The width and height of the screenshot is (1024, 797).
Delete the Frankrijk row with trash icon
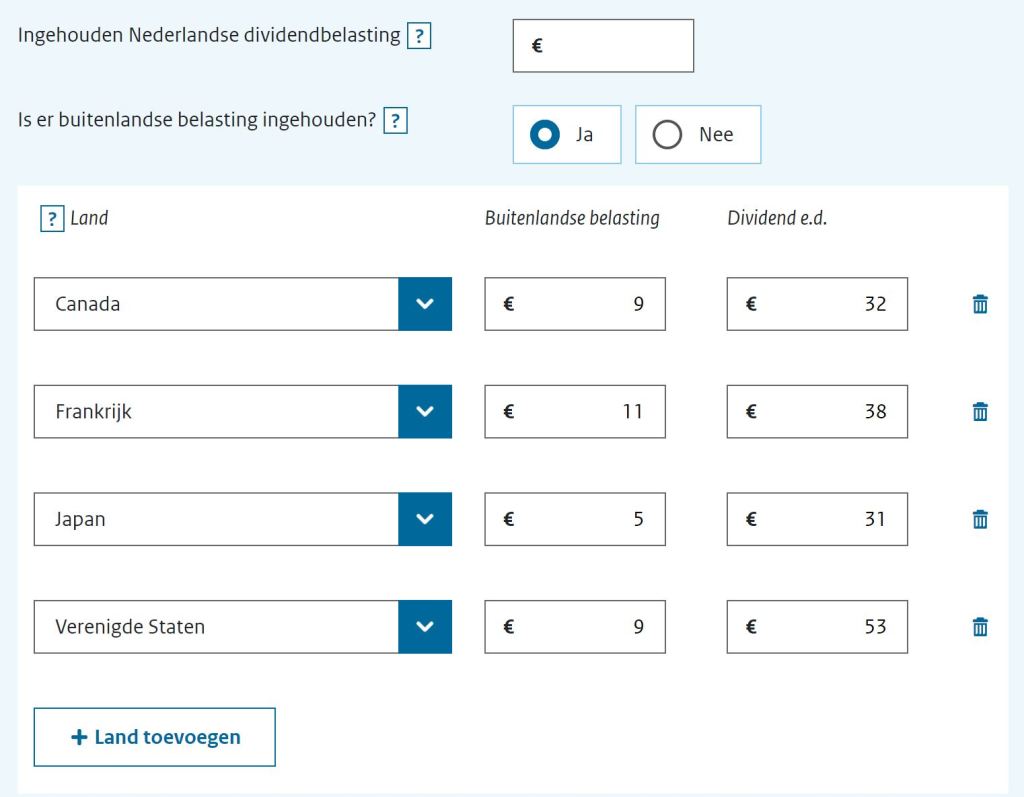click(x=980, y=411)
